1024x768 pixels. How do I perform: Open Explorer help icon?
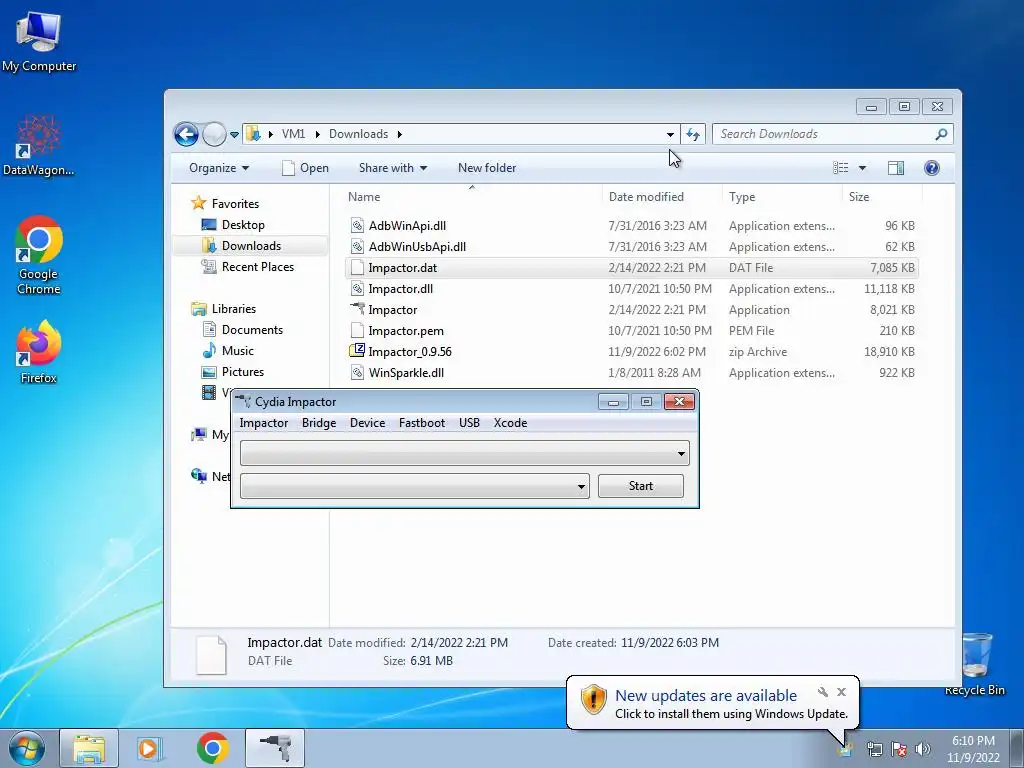point(932,168)
